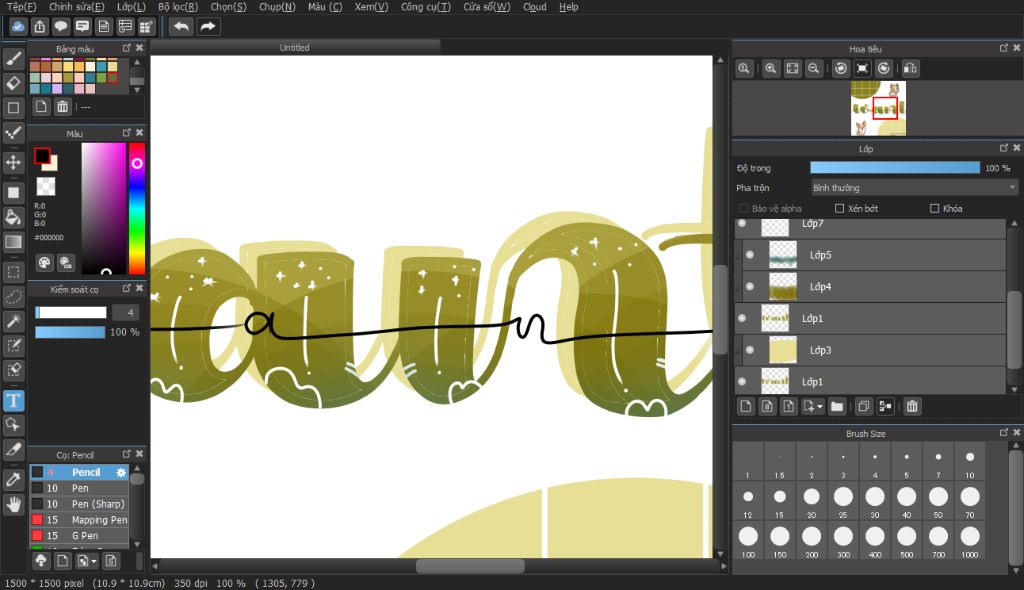Screen dimensions: 1024x590
Task: Hide layer Lớp7
Action: click(x=742, y=223)
